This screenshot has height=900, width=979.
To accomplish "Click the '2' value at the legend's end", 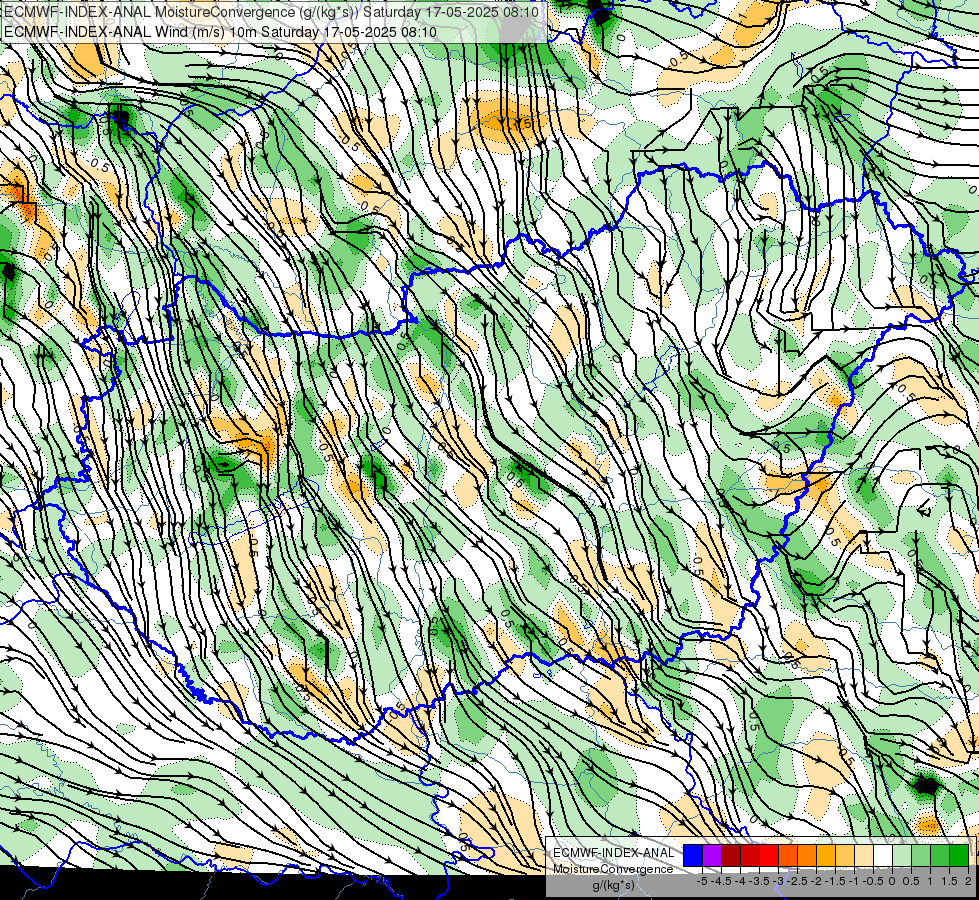I will pyautogui.click(x=968, y=881).
